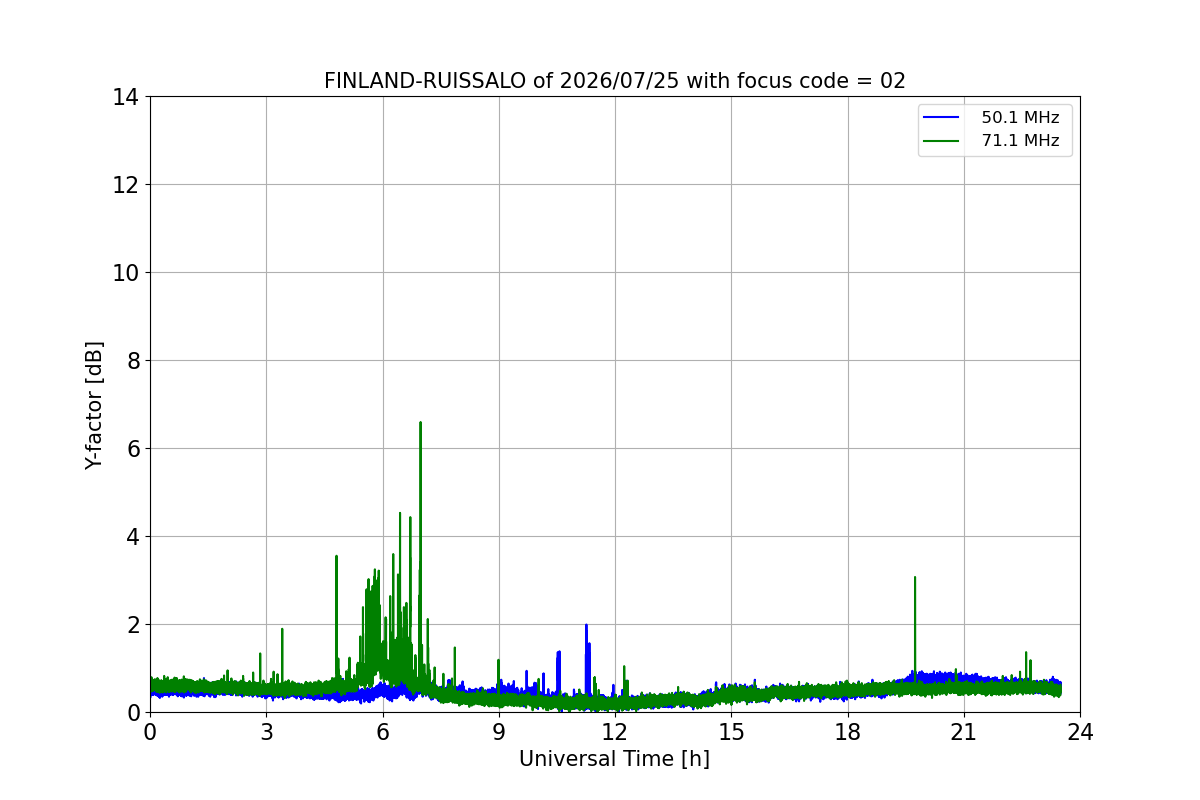Click x-axis tick label 24
Screen dimensions: 1200x800
[1080, 732]
